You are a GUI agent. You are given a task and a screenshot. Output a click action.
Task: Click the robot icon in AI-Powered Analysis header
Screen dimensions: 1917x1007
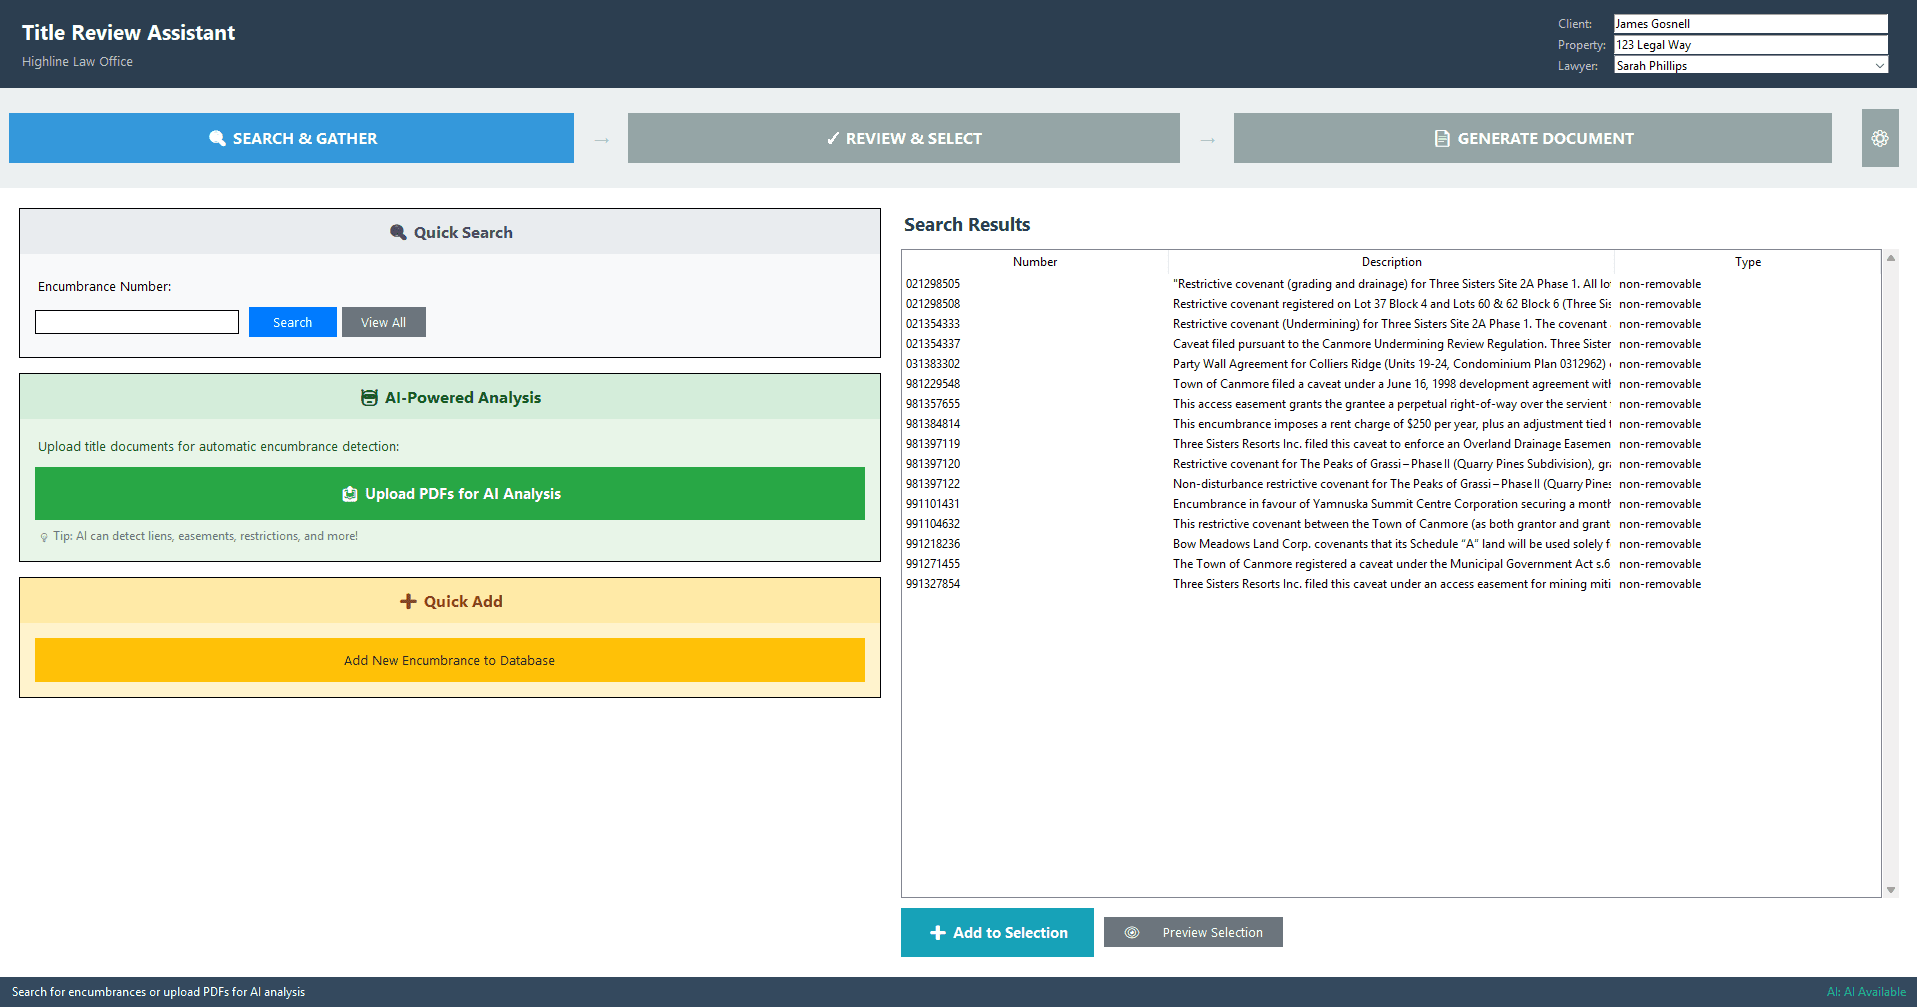(x=369, y=397)
